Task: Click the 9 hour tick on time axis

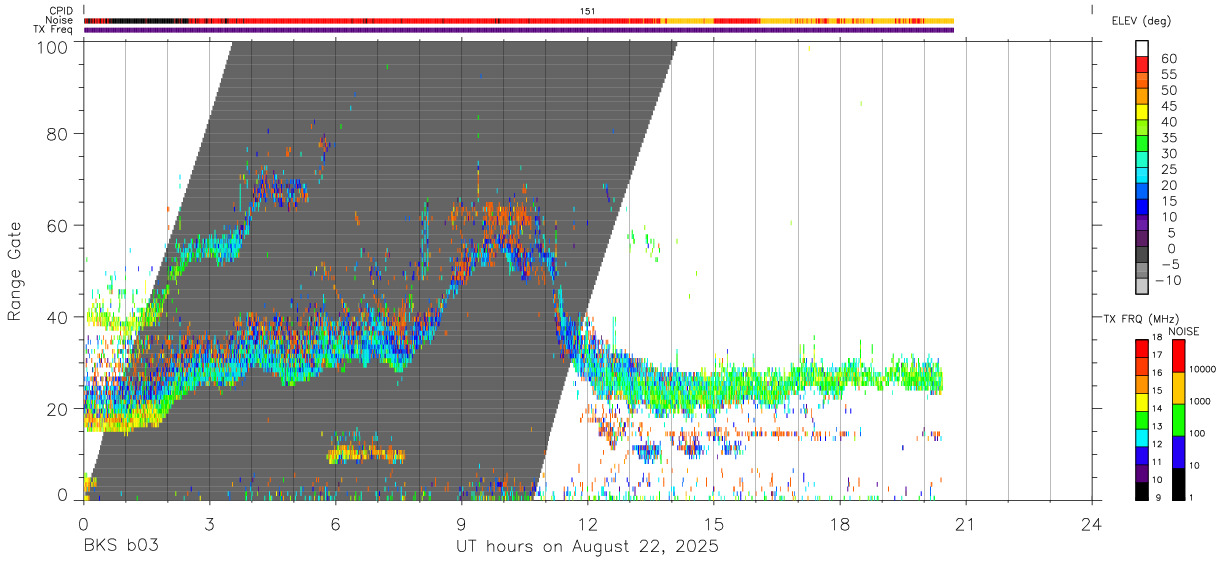Action: (461, 523)
